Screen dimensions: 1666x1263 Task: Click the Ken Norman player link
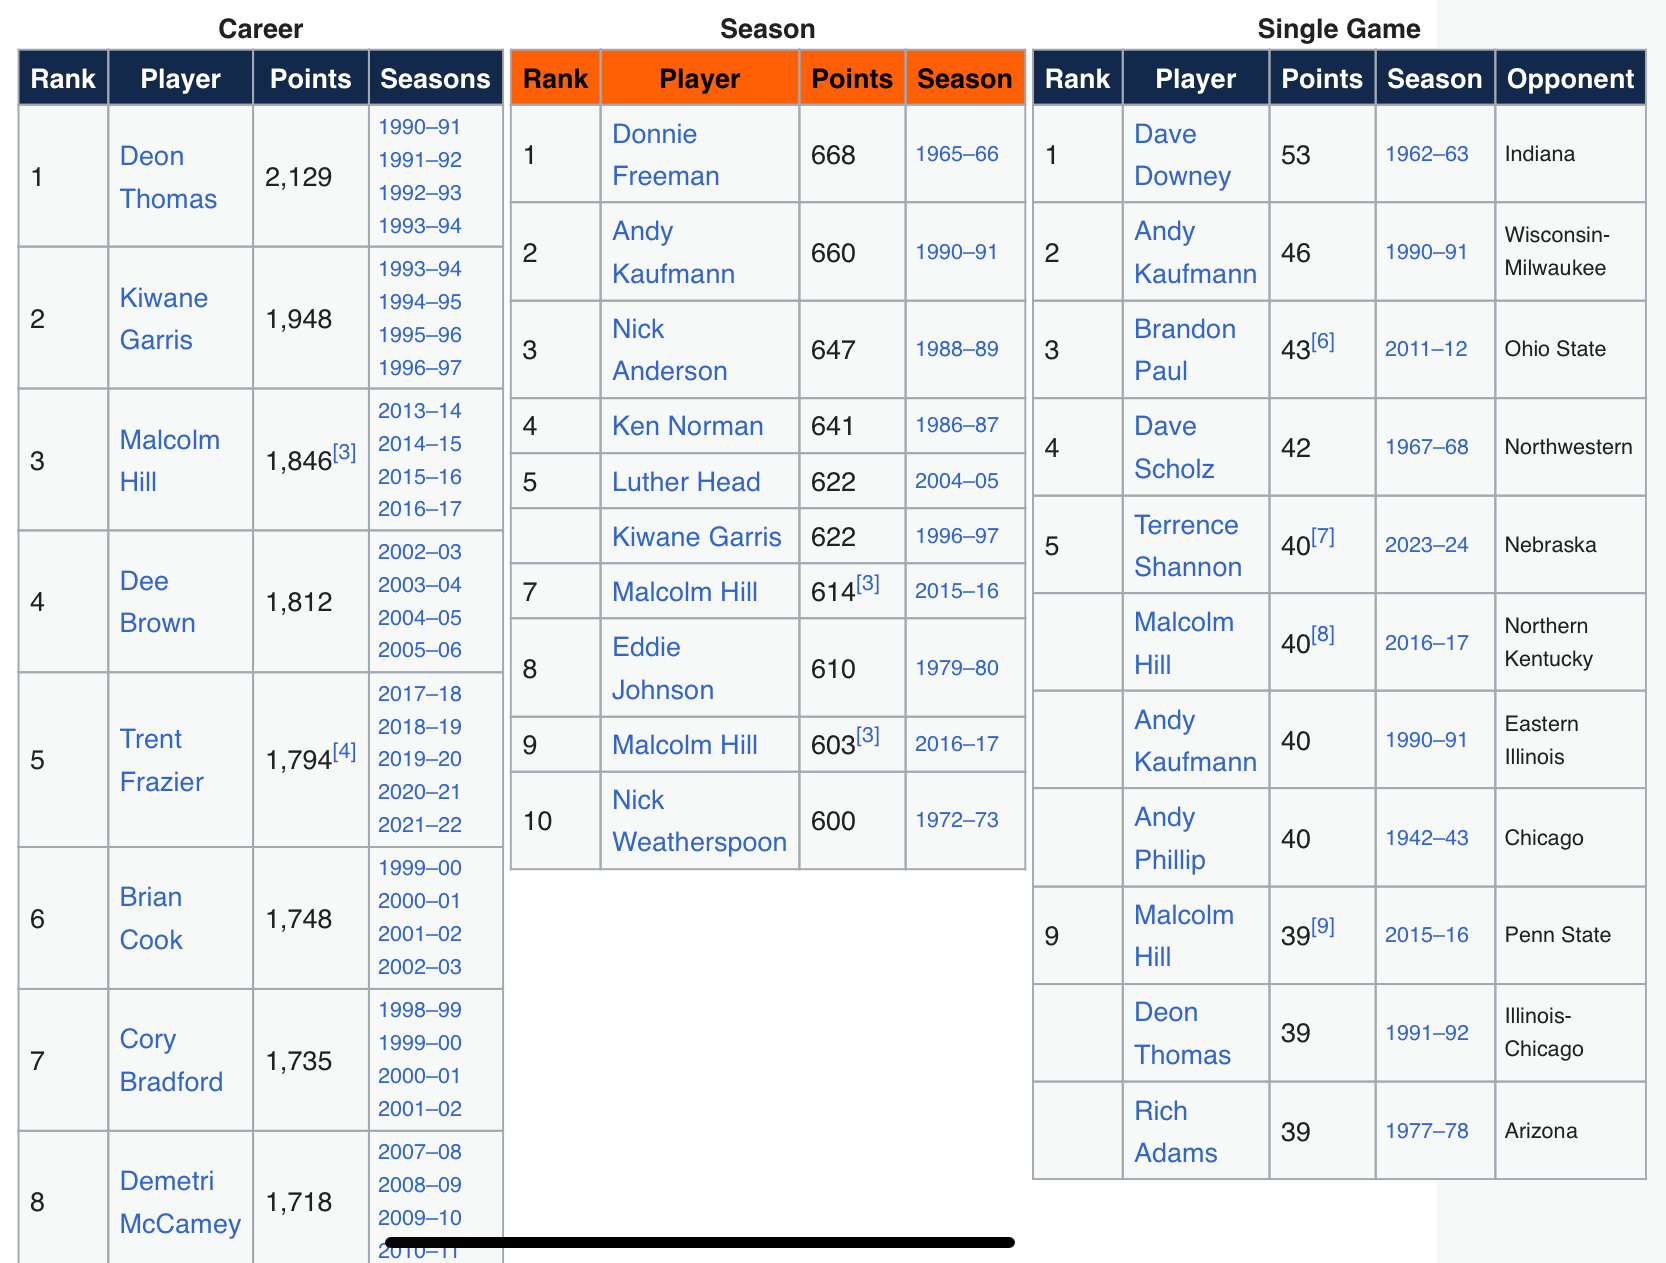[687, 426]
